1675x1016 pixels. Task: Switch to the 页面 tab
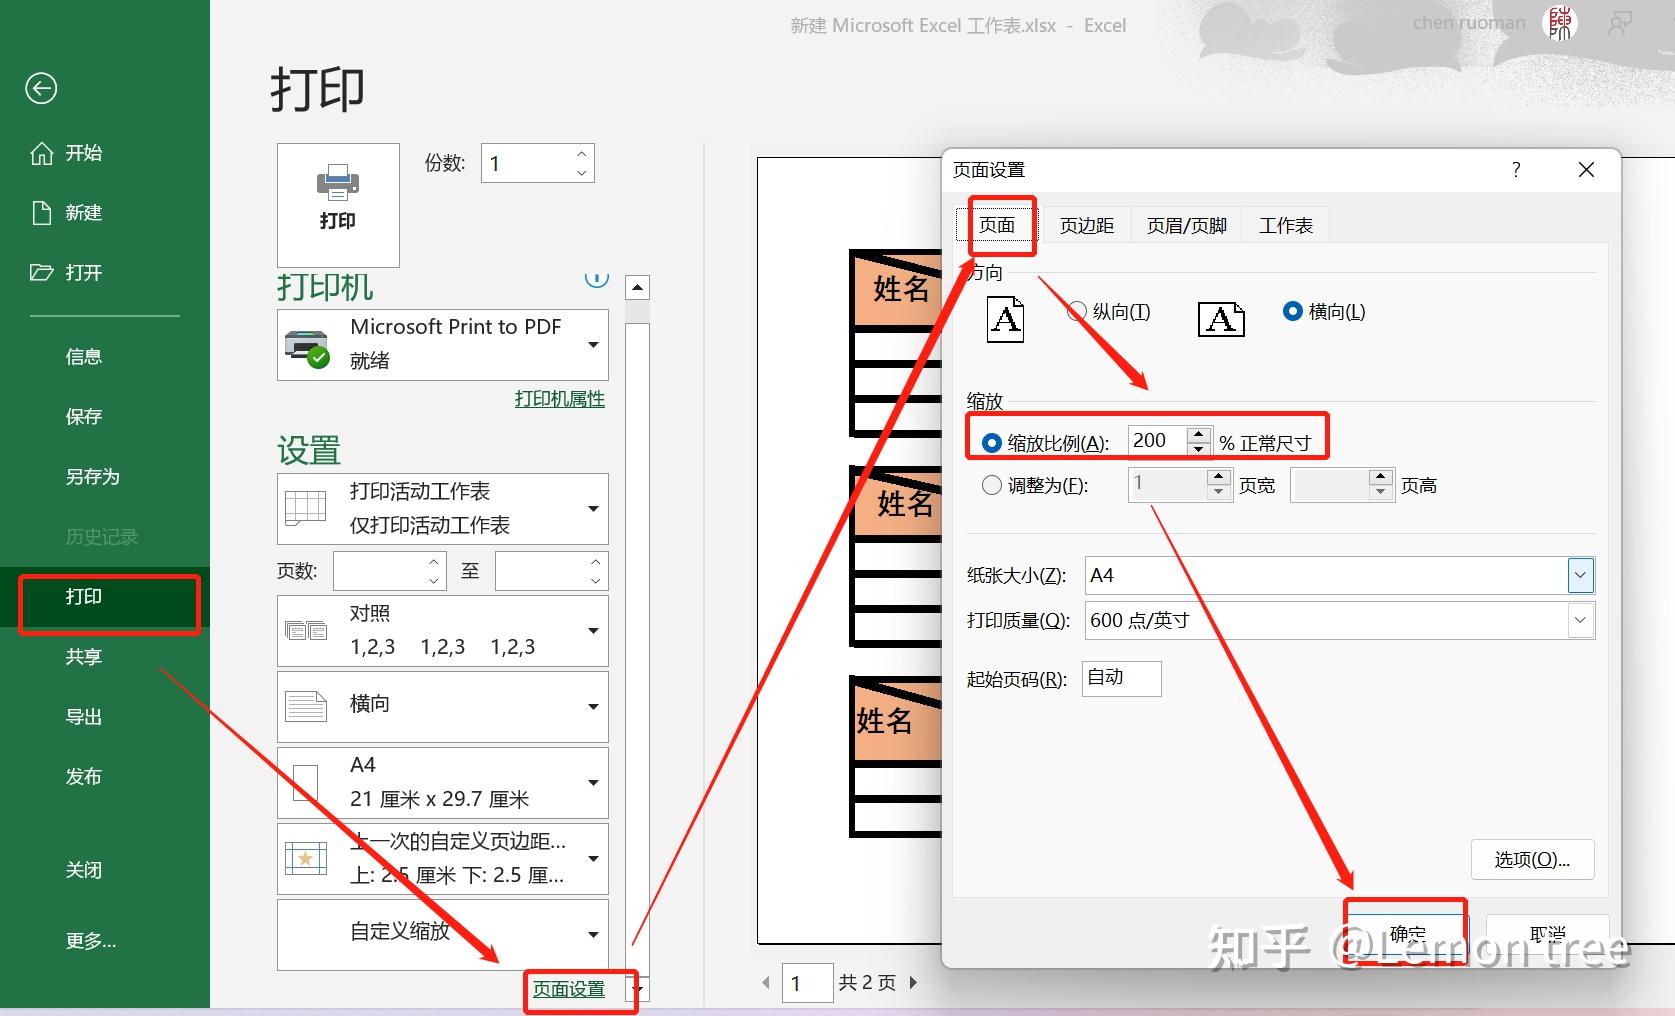996,226
